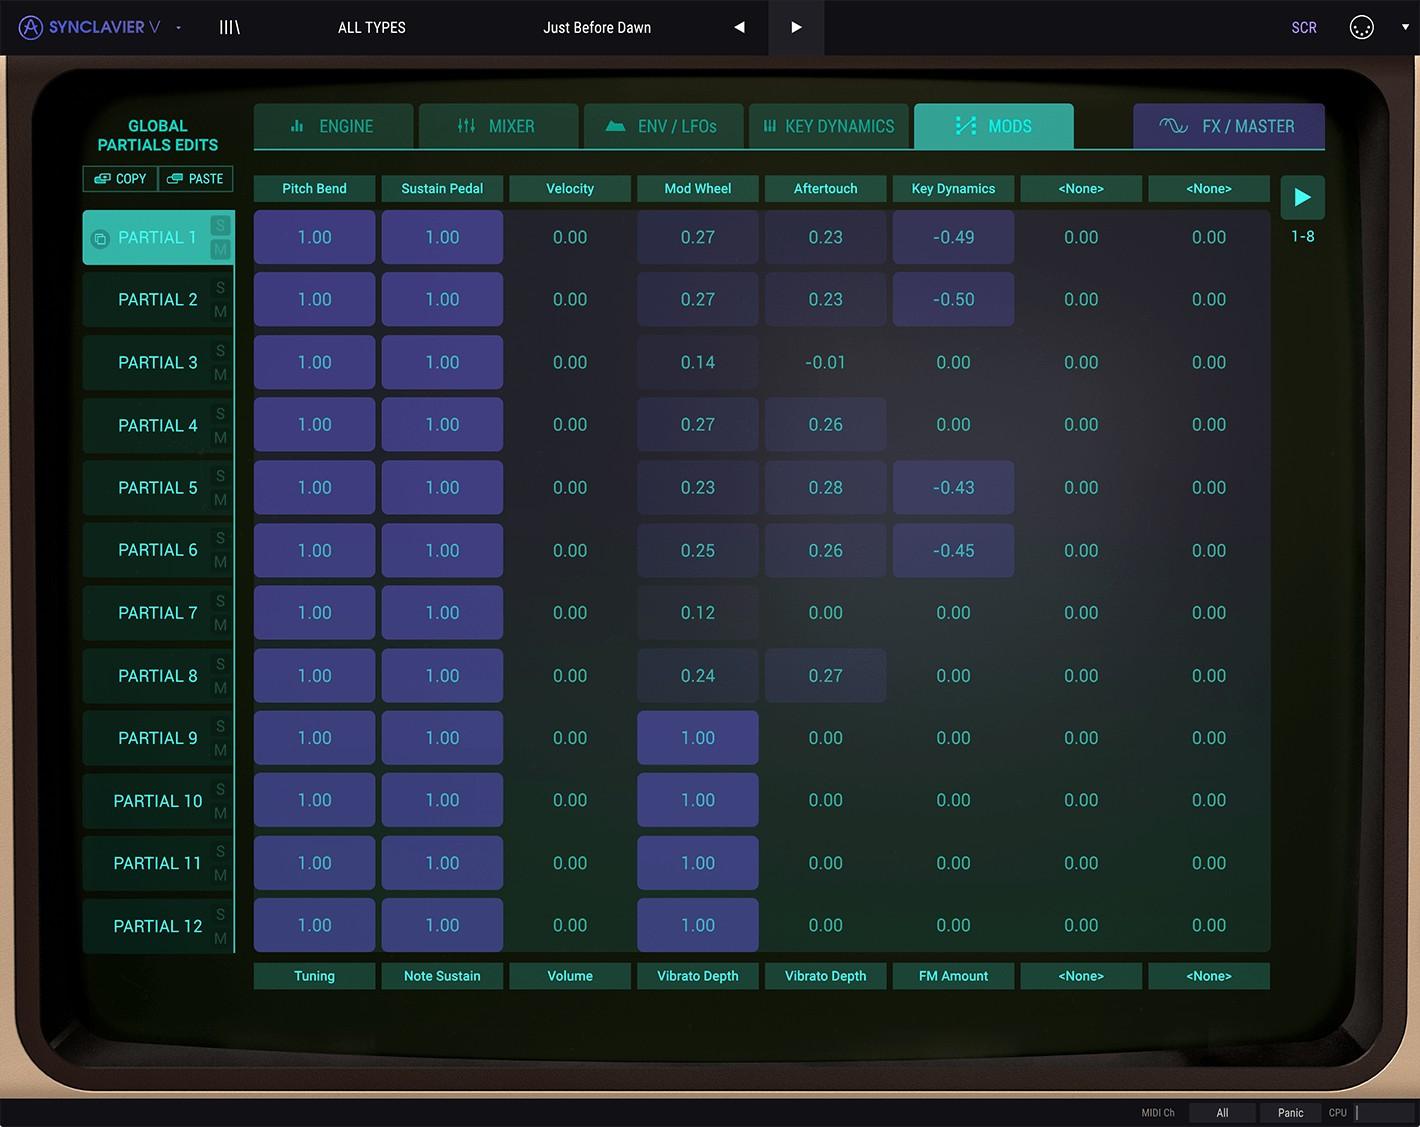The height and width of the screenshot is (1127, 1420).
Task: Adjust Partial 1 Pitch Bend amount slider
Action: (314, 237)
